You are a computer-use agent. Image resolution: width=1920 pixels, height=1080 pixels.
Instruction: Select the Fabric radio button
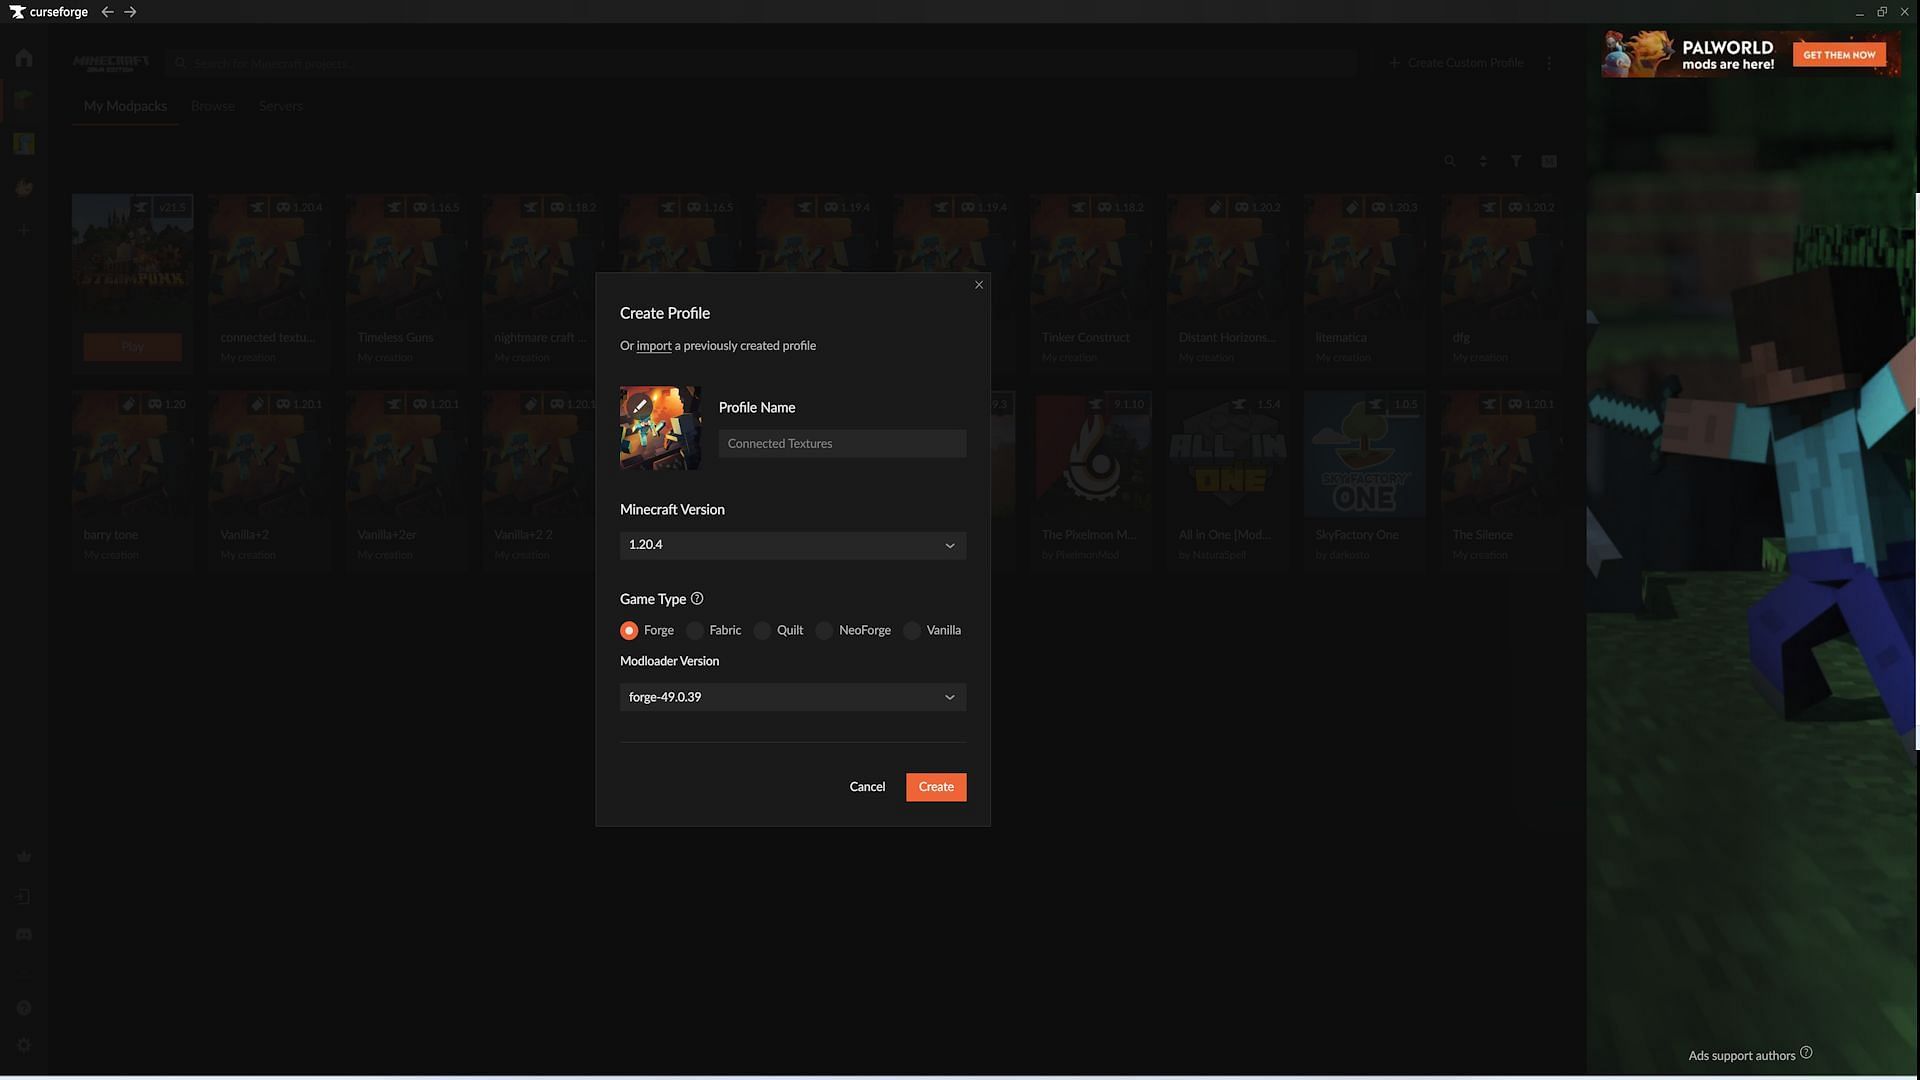pyautogui.click(x=695, y=630)
